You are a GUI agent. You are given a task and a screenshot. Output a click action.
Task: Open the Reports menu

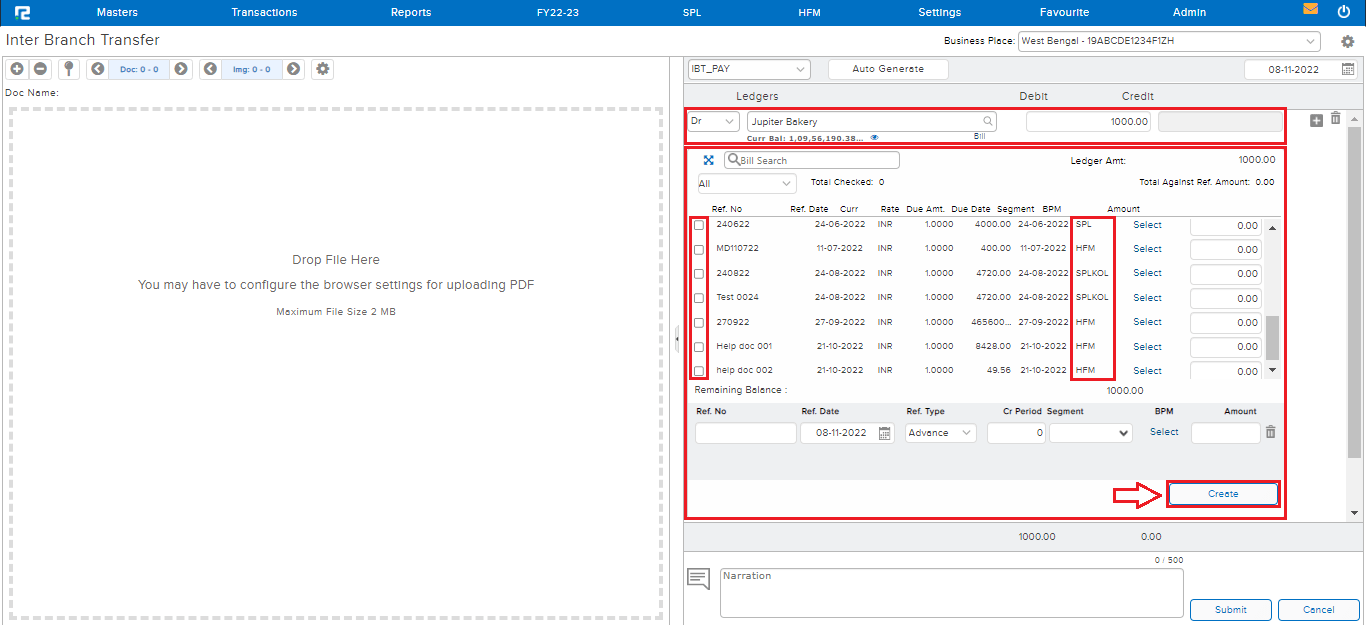411,12
